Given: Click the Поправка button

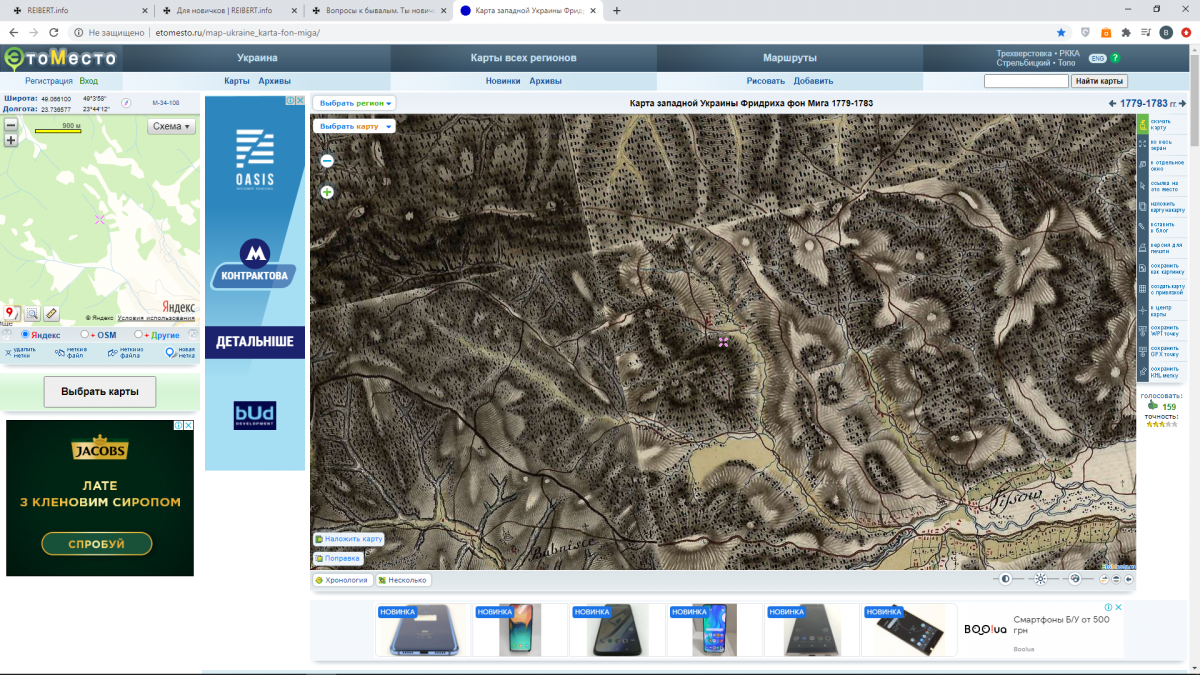Looking at the screenshot, I should click(337, 559).
